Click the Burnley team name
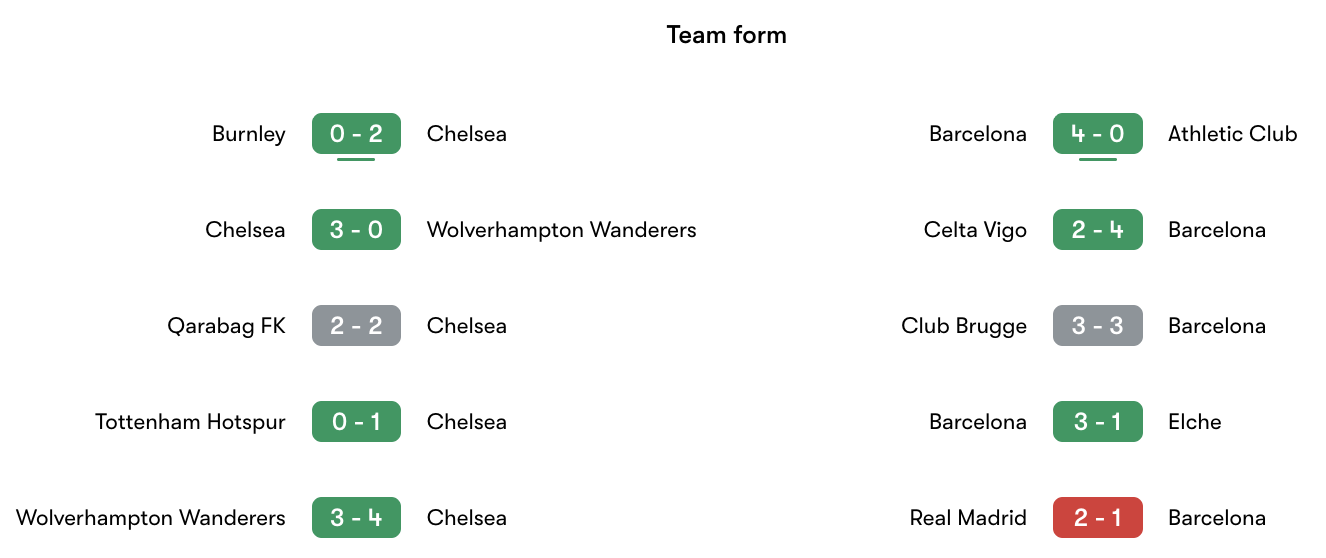Image resolution: width=1326 pixels, height=558 pixels. click(x=248, y=134)
